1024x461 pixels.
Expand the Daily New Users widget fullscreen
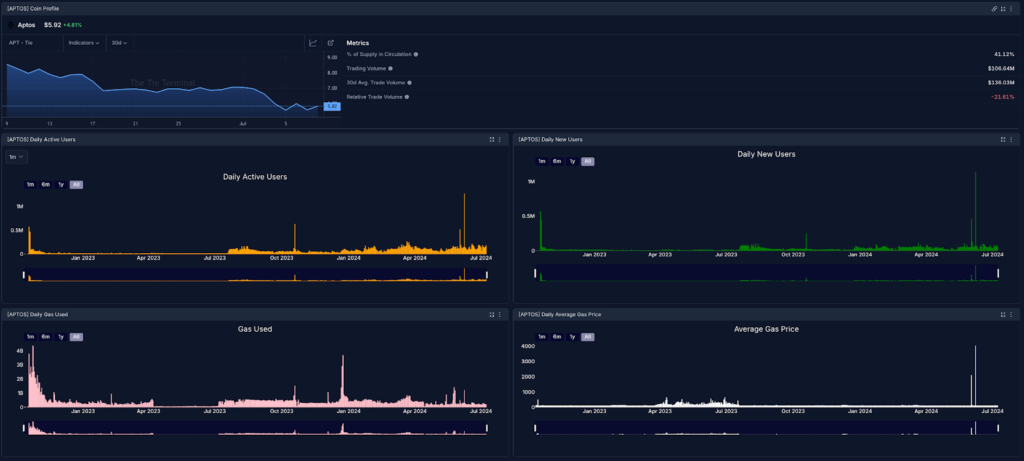(x=1002, y=139)
